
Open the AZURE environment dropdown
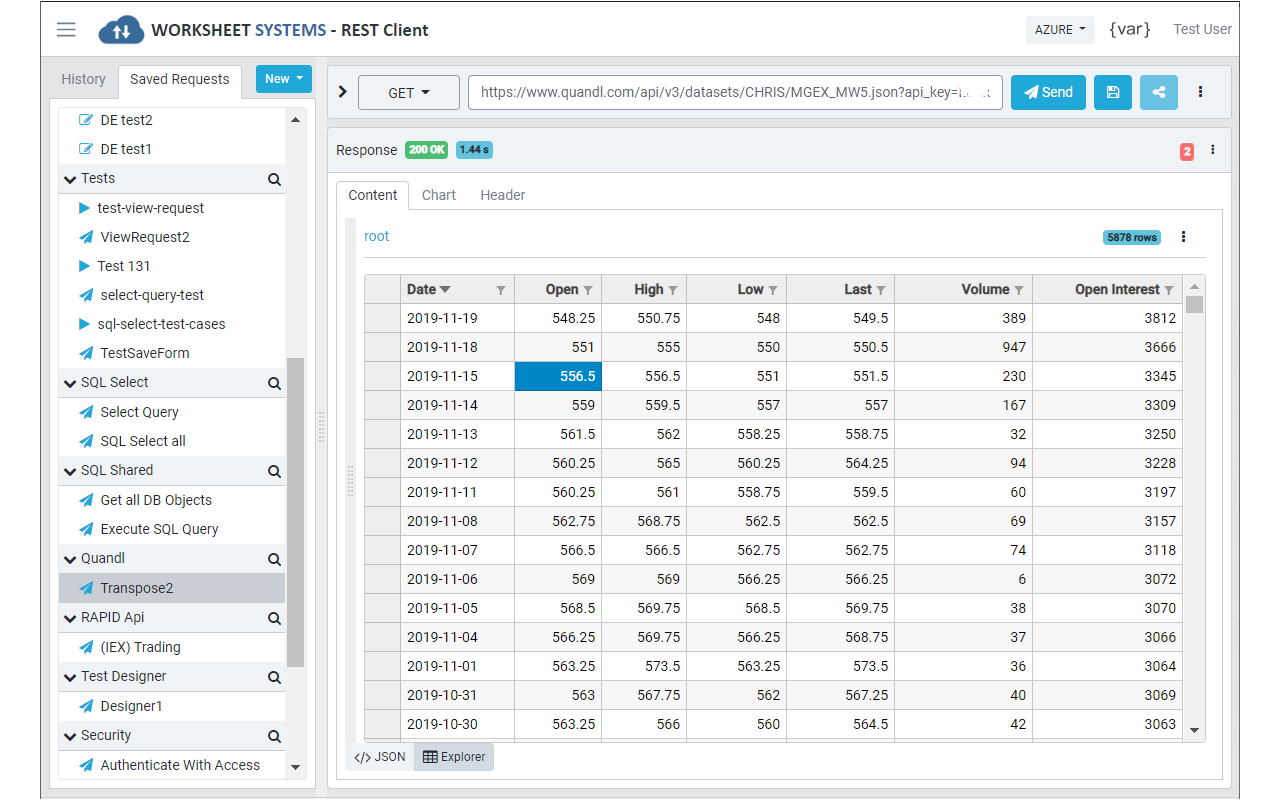1060,29
